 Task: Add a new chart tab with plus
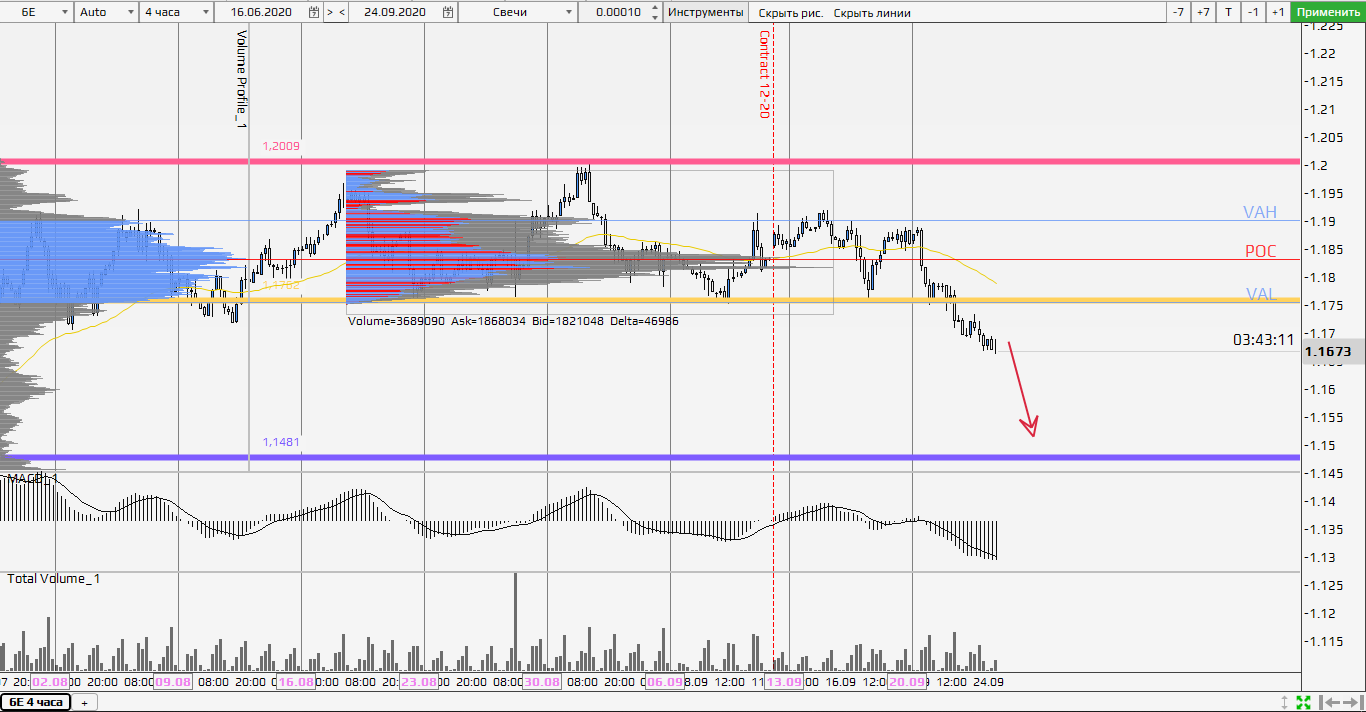(84, 703)
